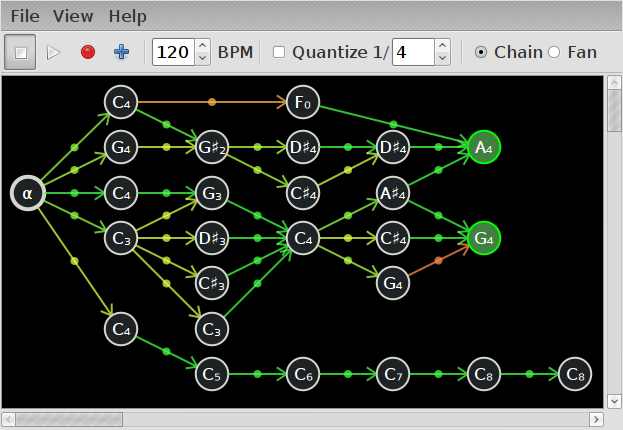Select the G3 node

pos(212,193)
